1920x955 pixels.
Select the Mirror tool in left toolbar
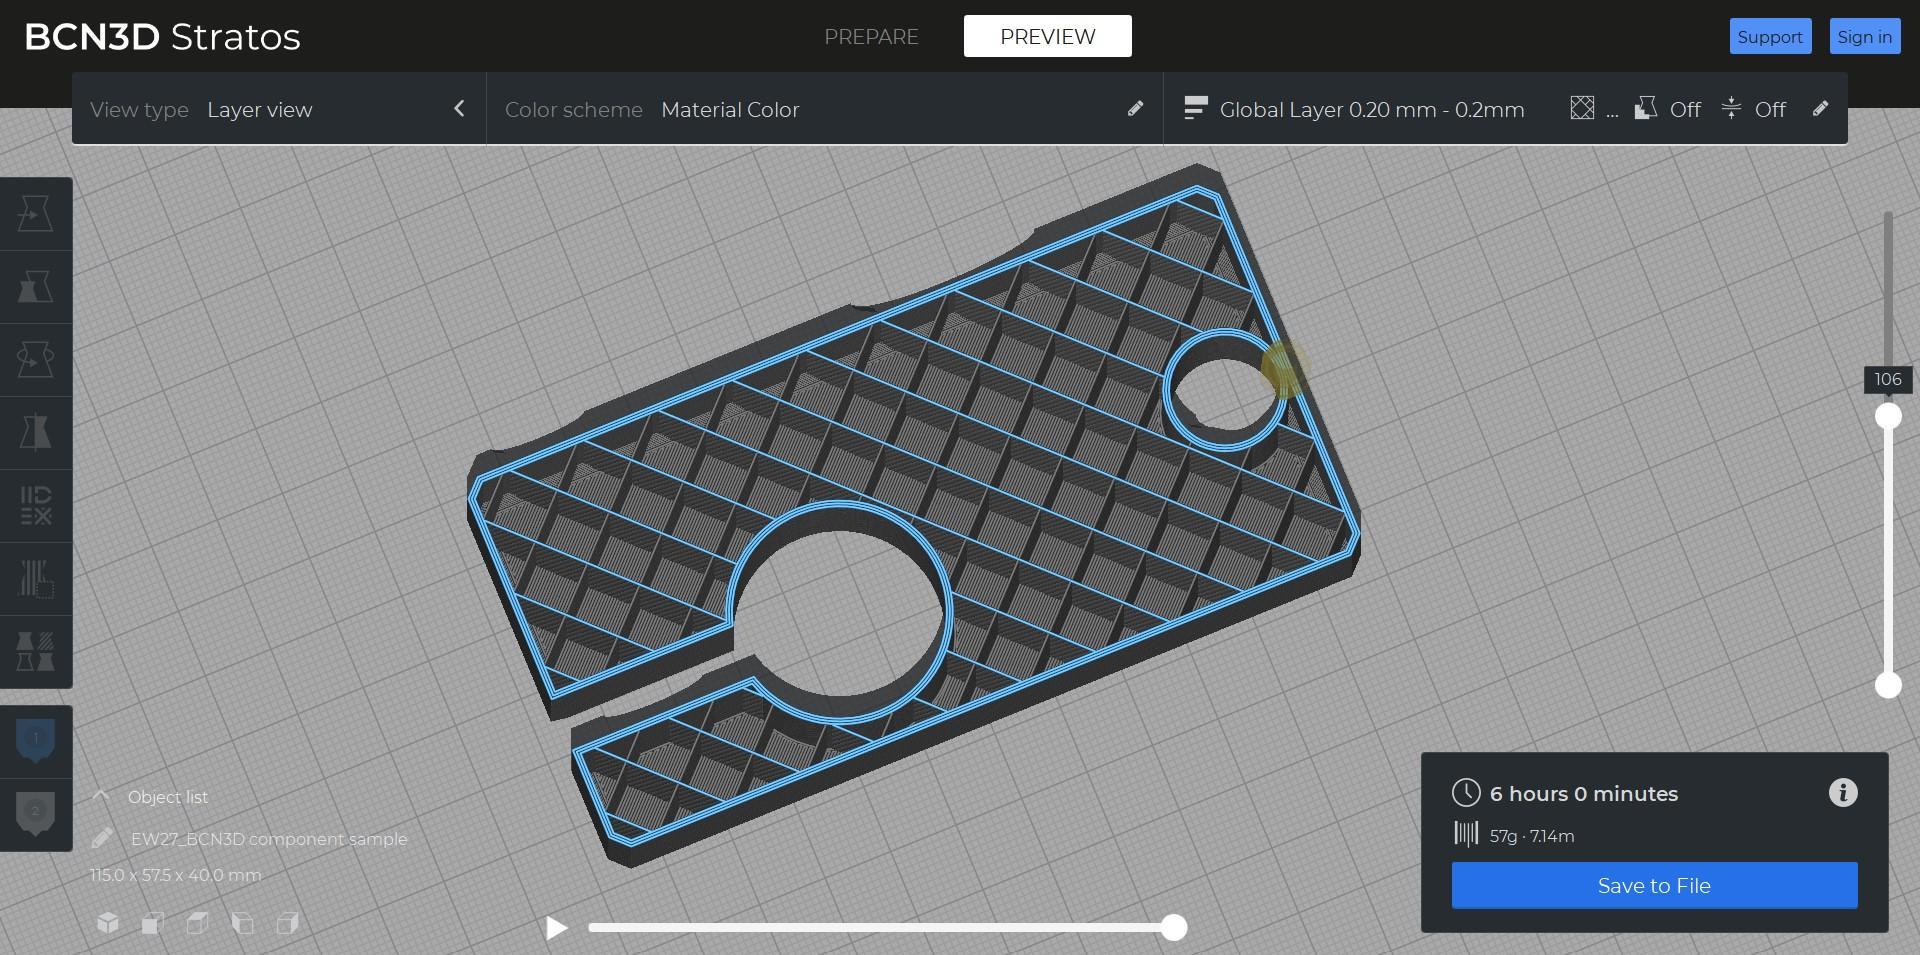click(36, 433)
